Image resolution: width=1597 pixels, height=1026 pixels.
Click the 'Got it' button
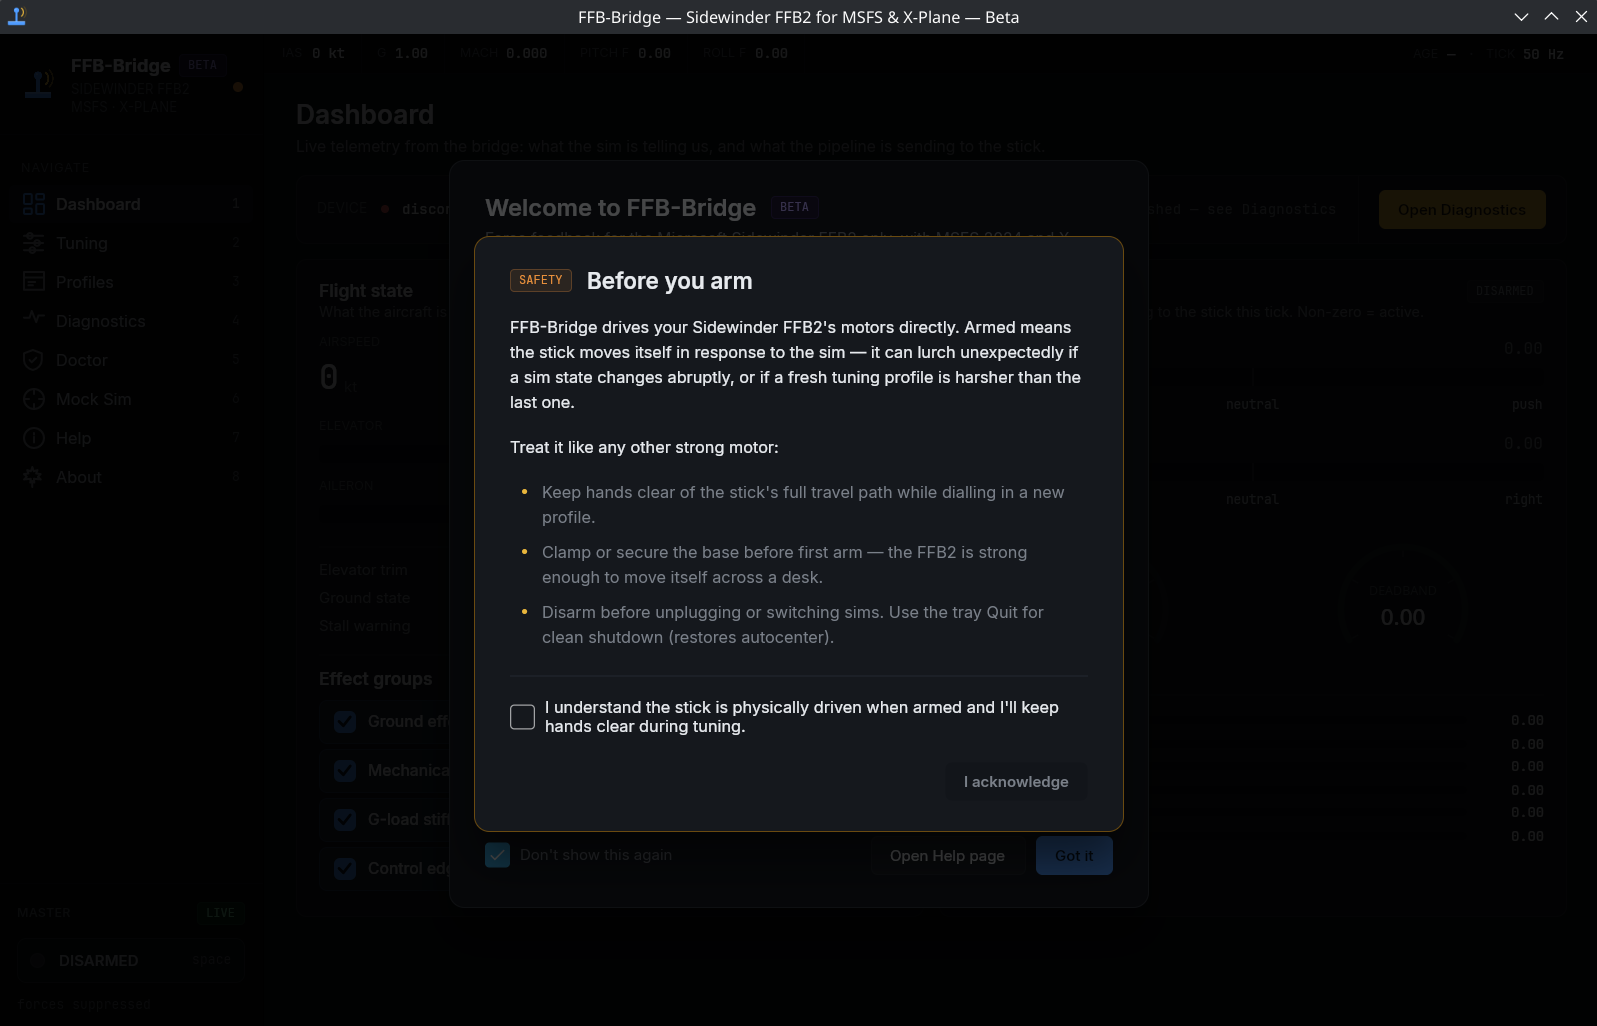(1074, 856)
